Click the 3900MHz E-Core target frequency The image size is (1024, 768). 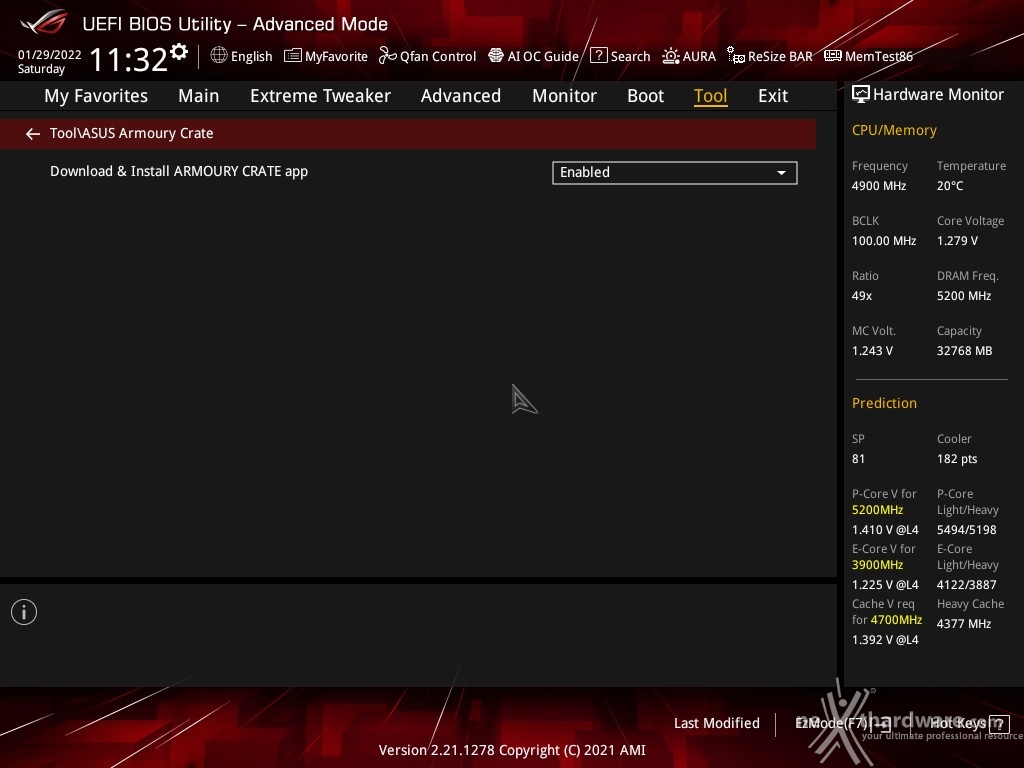[x=878, y=565]
